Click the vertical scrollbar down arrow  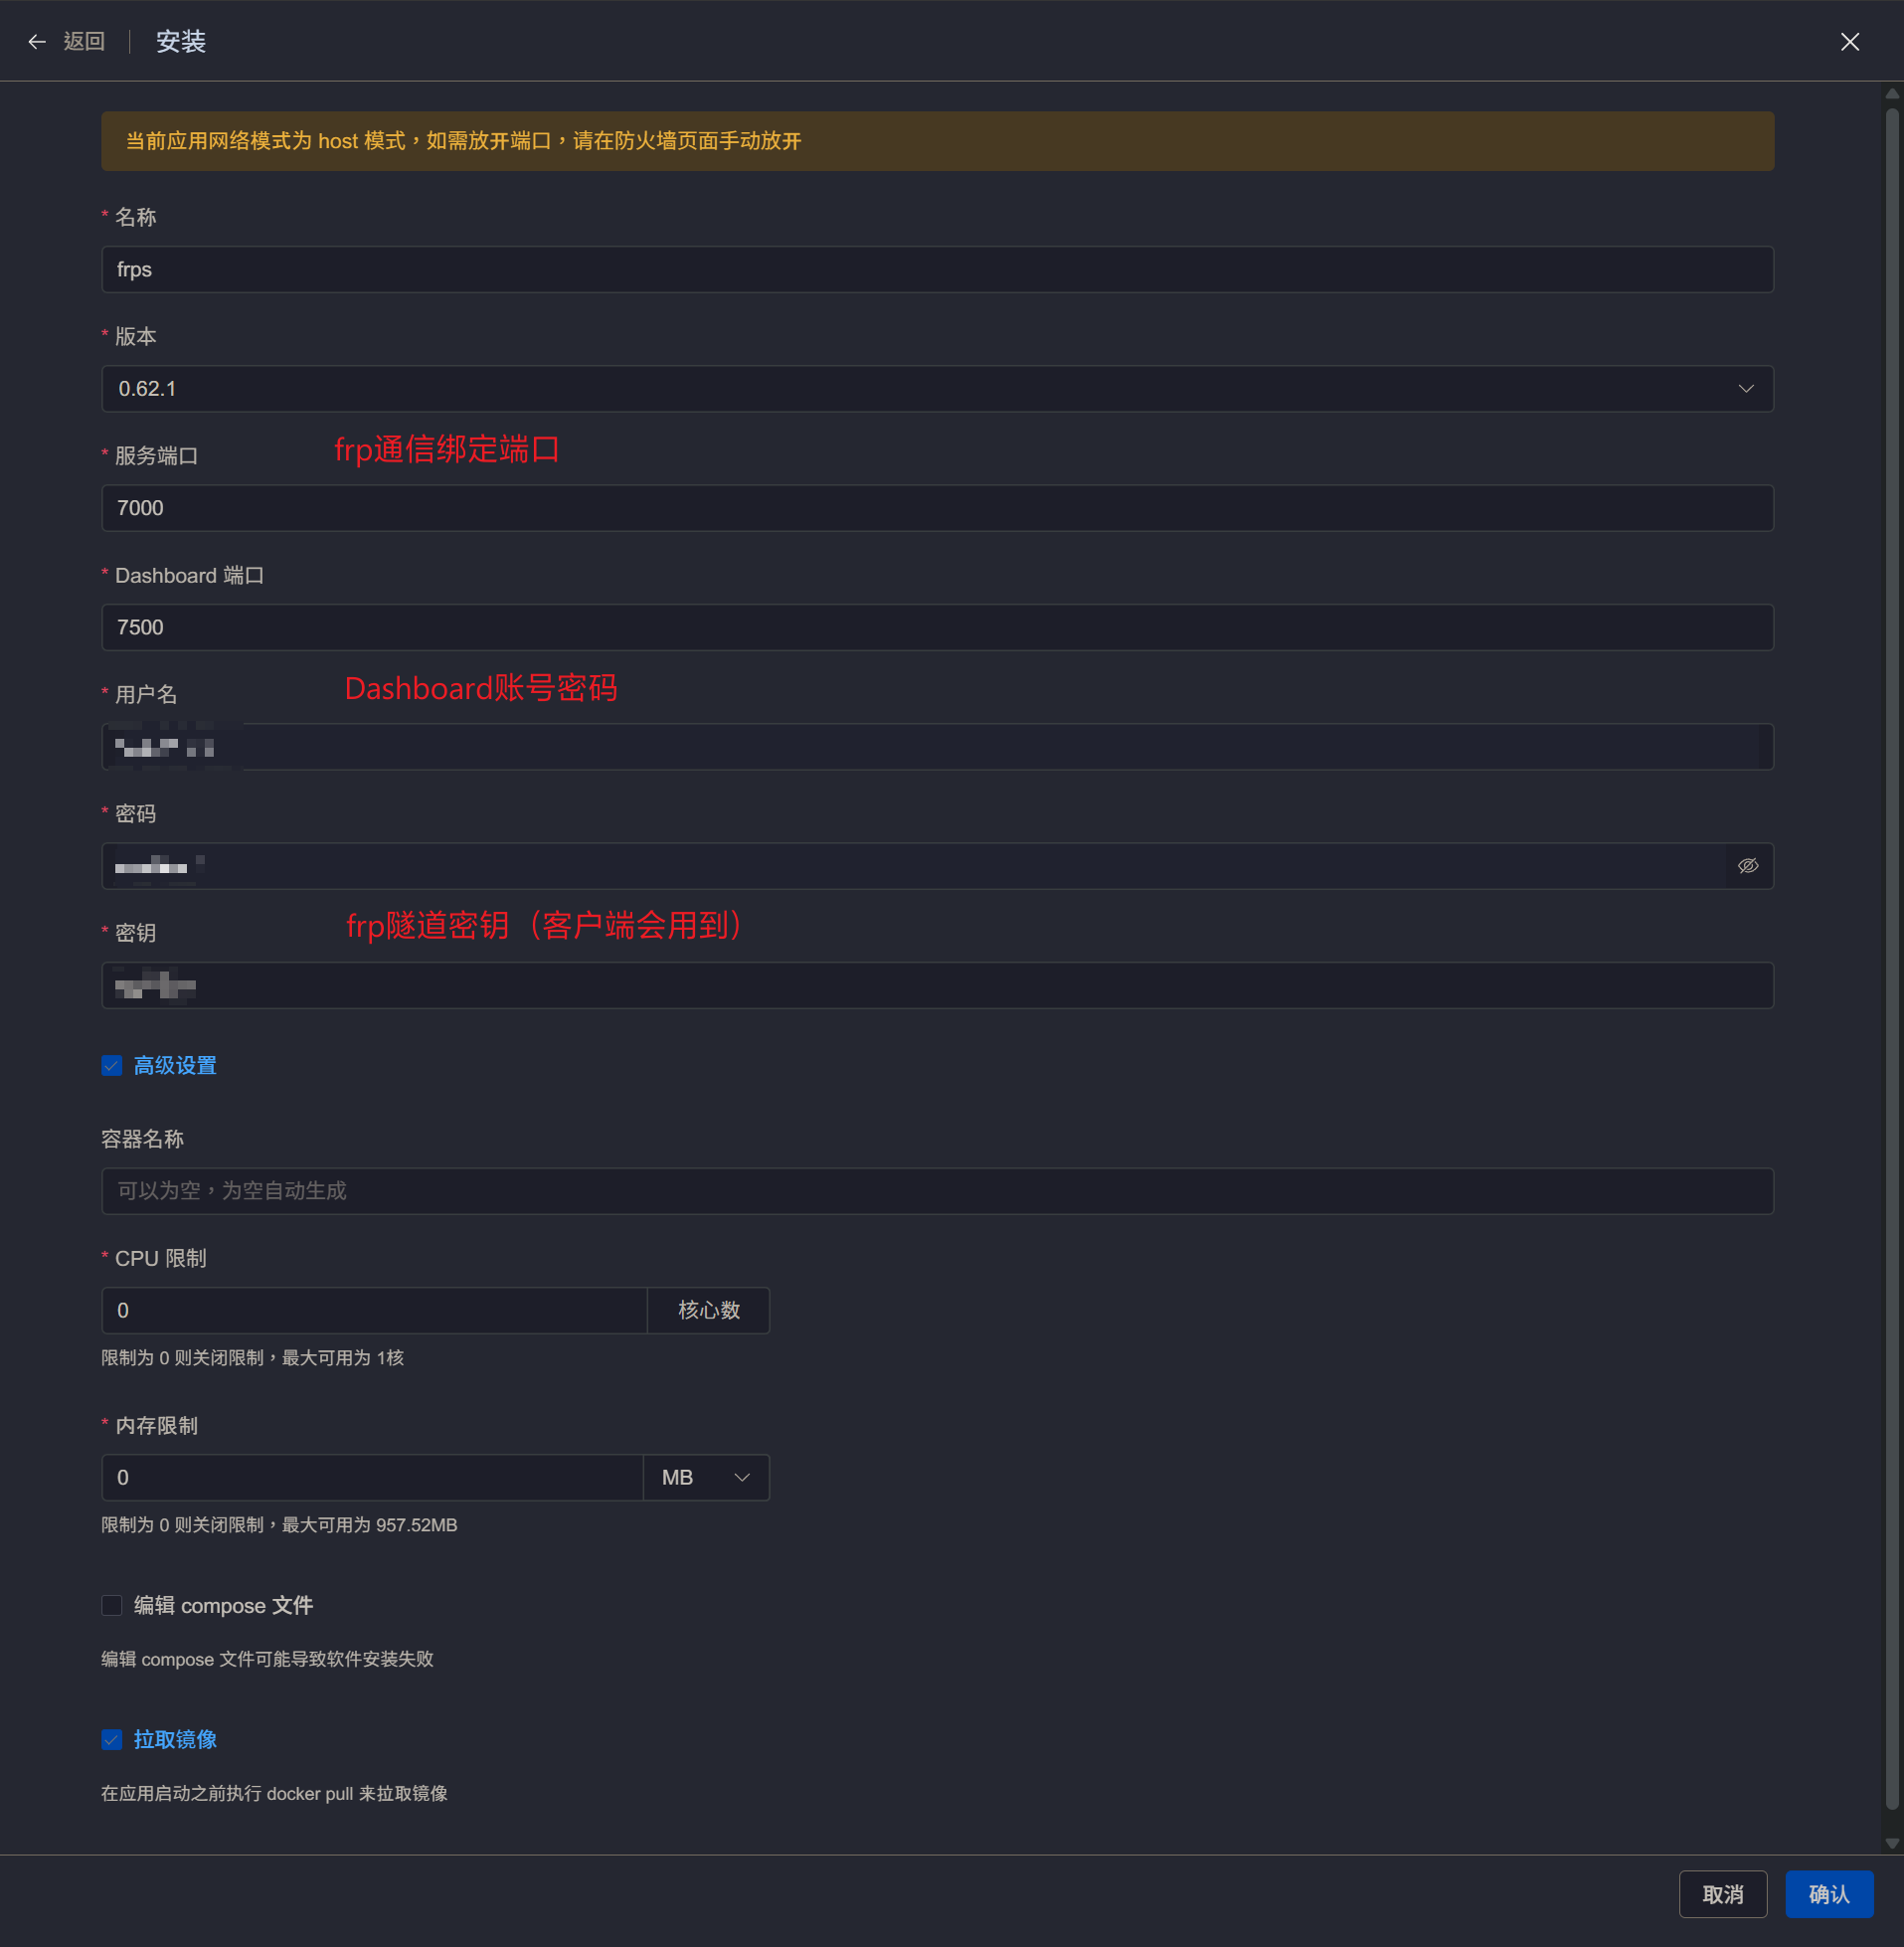(x=1891, y=1843)
